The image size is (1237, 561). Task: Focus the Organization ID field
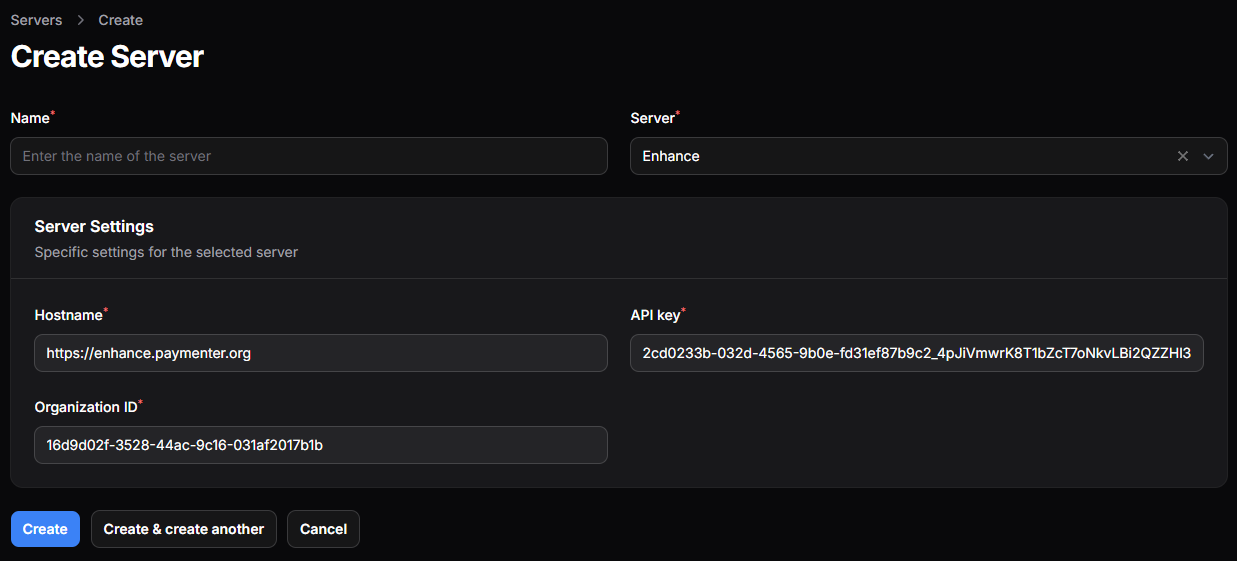coord(320,445)
